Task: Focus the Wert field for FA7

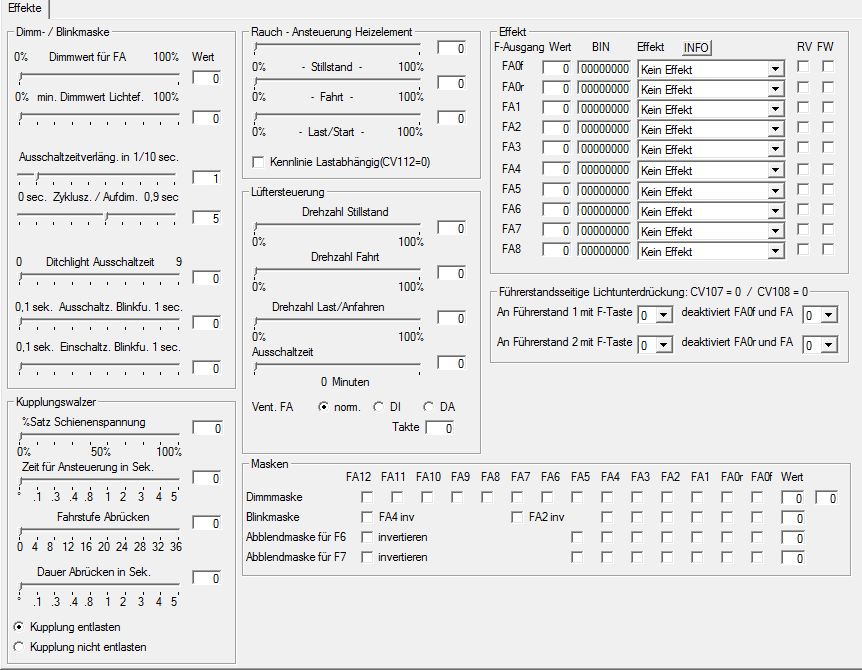Action: 556,231
